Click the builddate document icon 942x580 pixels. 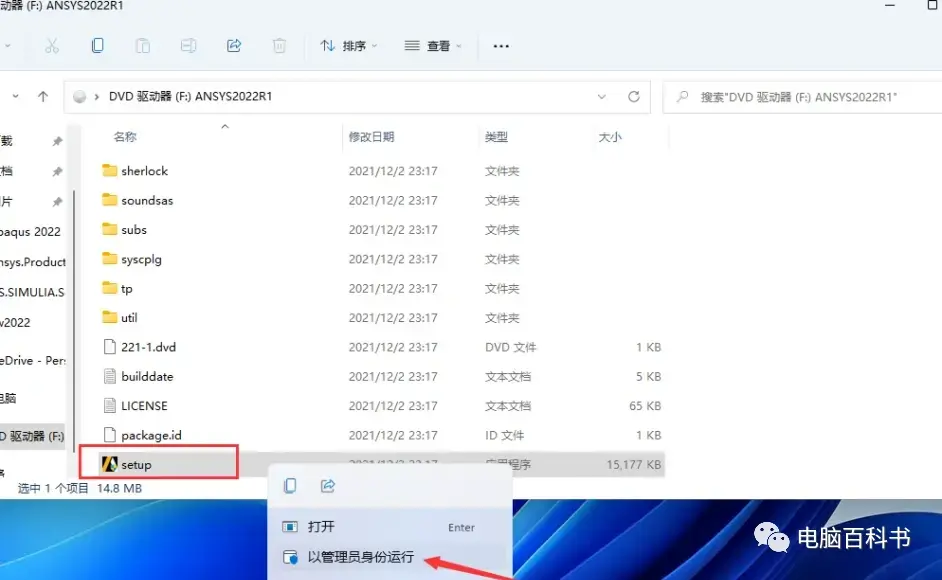point(109,376)
